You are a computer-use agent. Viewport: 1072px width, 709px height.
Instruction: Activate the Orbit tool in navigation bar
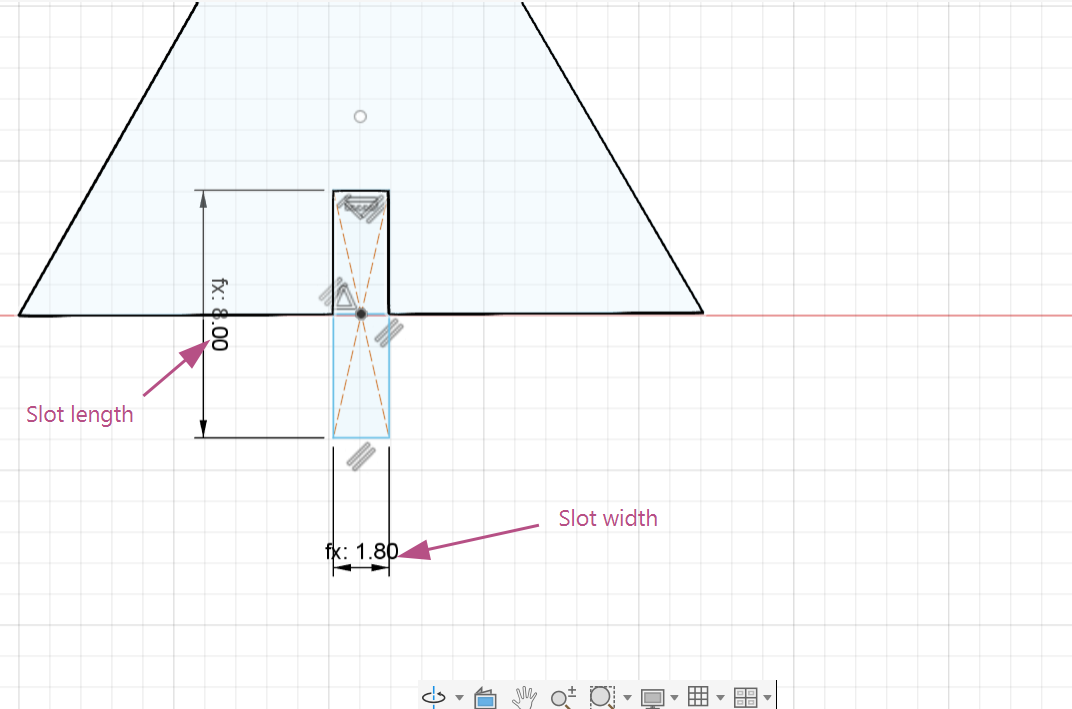[434, 697]
